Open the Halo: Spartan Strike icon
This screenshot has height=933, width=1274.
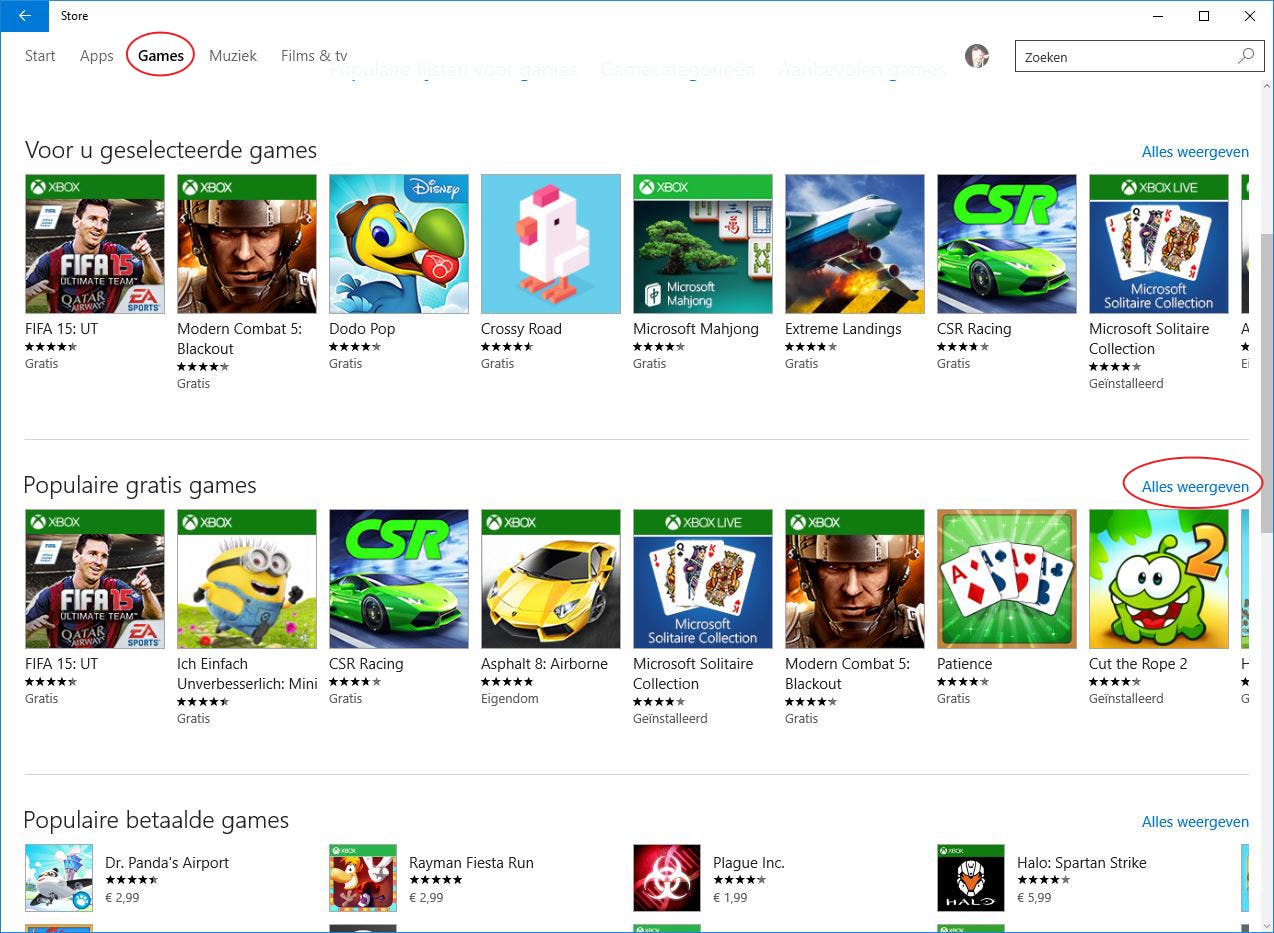tap(971, 878)
